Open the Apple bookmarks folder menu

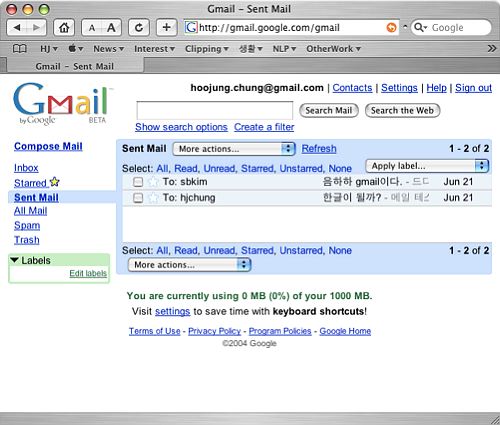(x=76, y=49)
